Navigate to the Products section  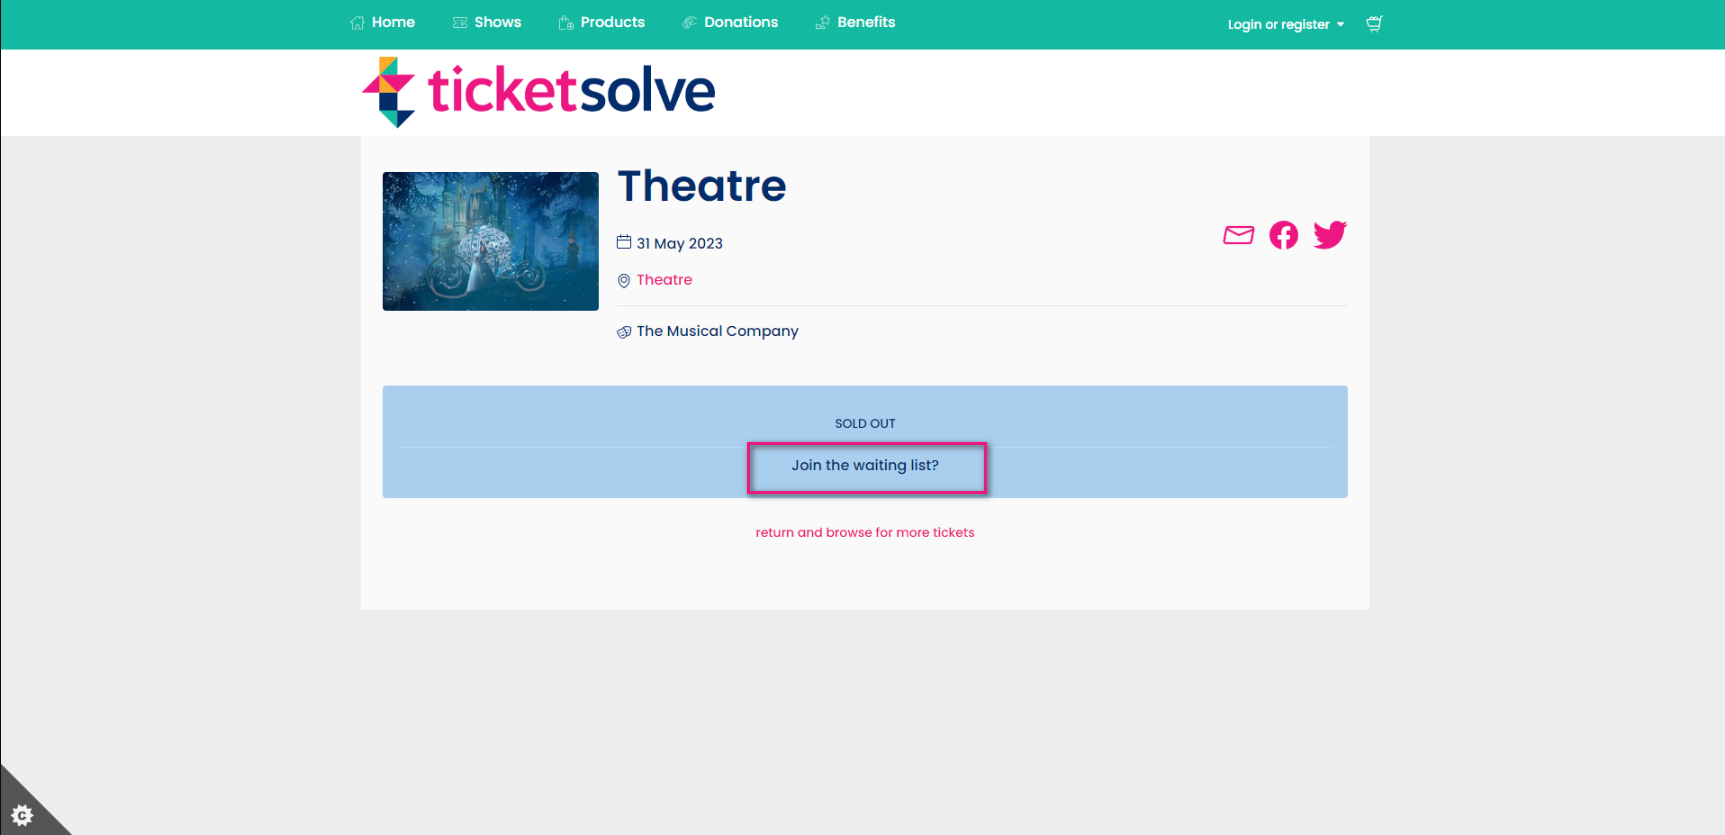611,21
